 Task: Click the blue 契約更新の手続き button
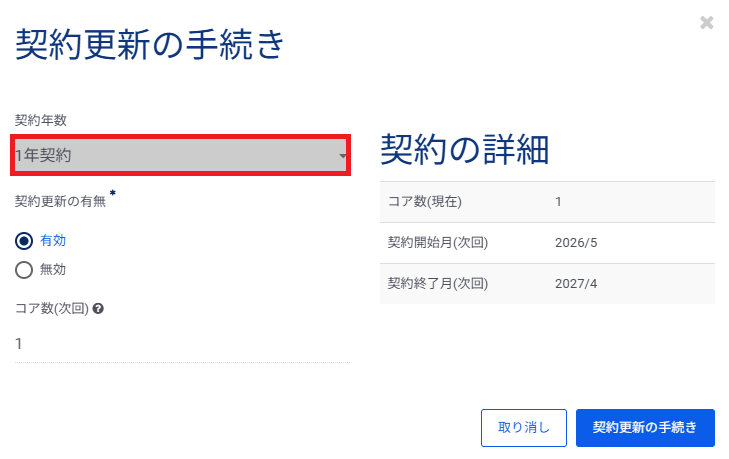(x=645, y=427)
